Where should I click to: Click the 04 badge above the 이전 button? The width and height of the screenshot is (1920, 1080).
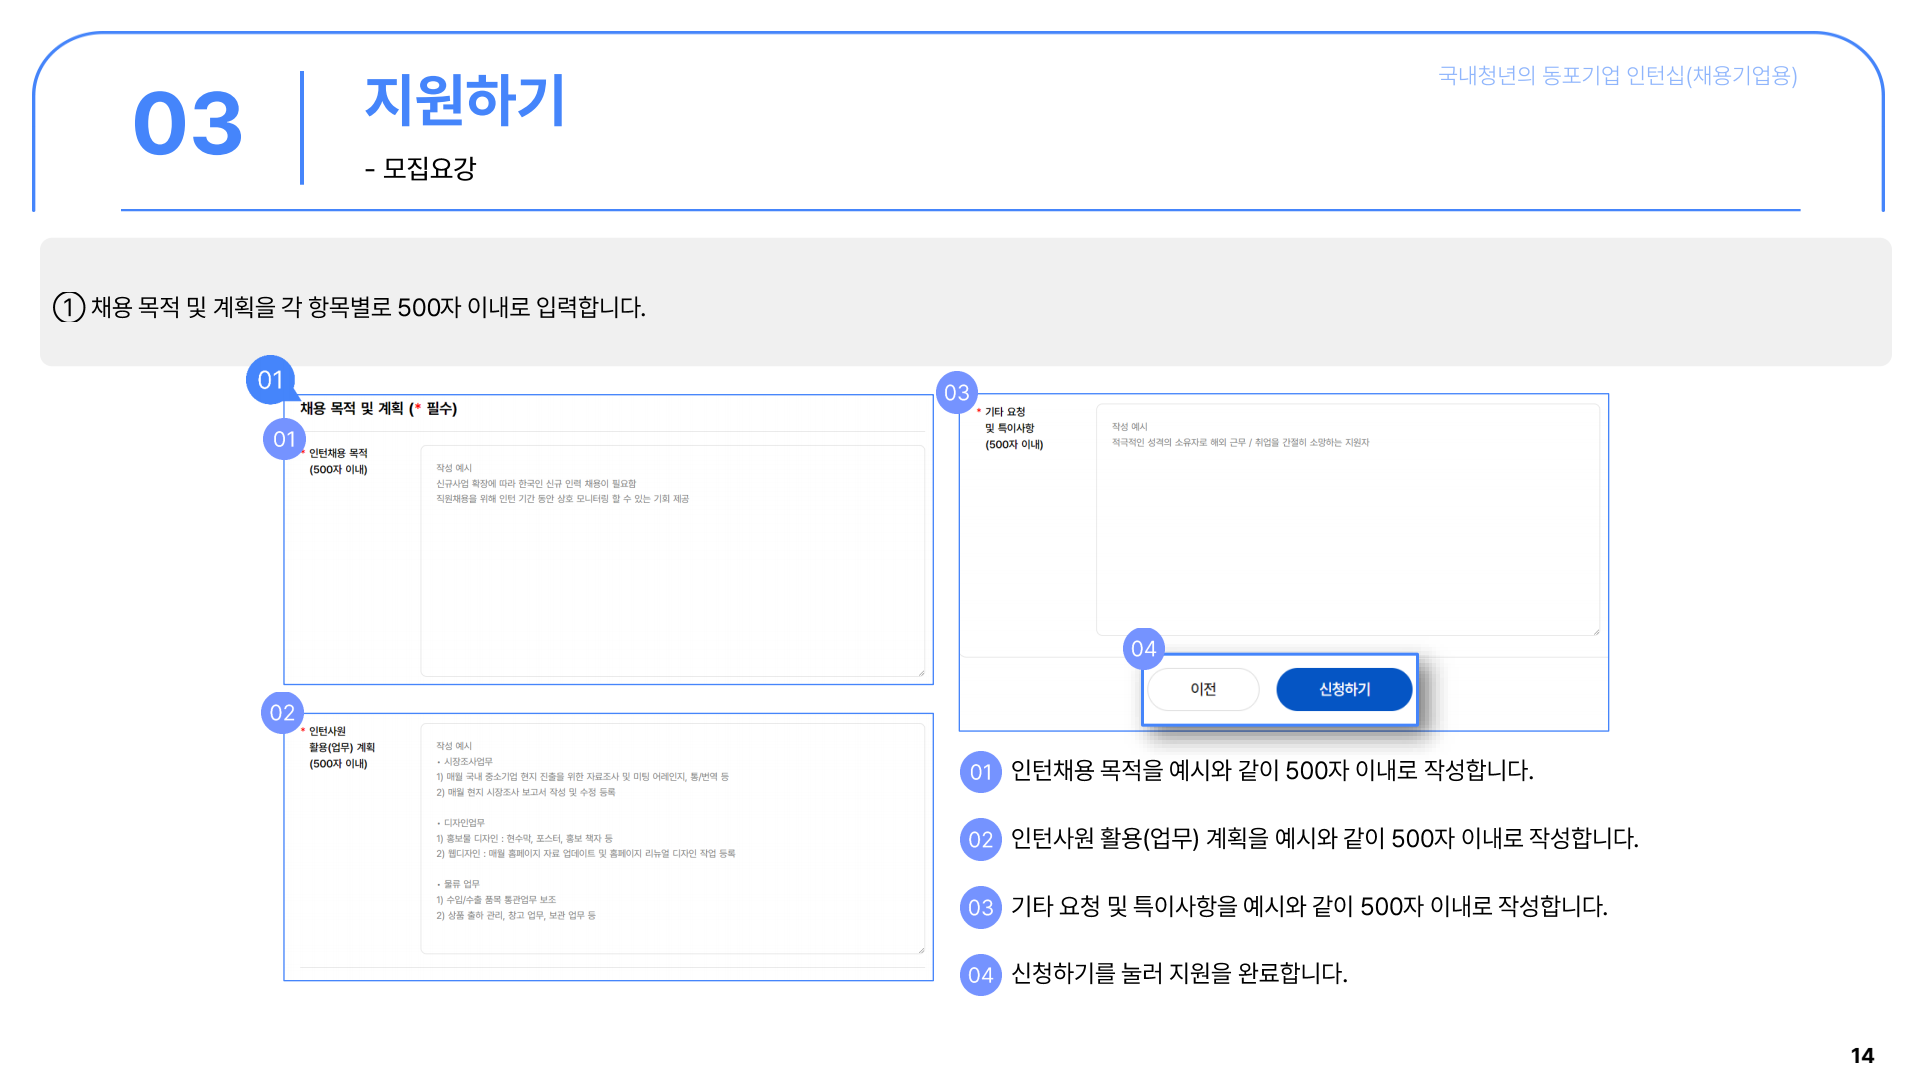click(1143, 649)
